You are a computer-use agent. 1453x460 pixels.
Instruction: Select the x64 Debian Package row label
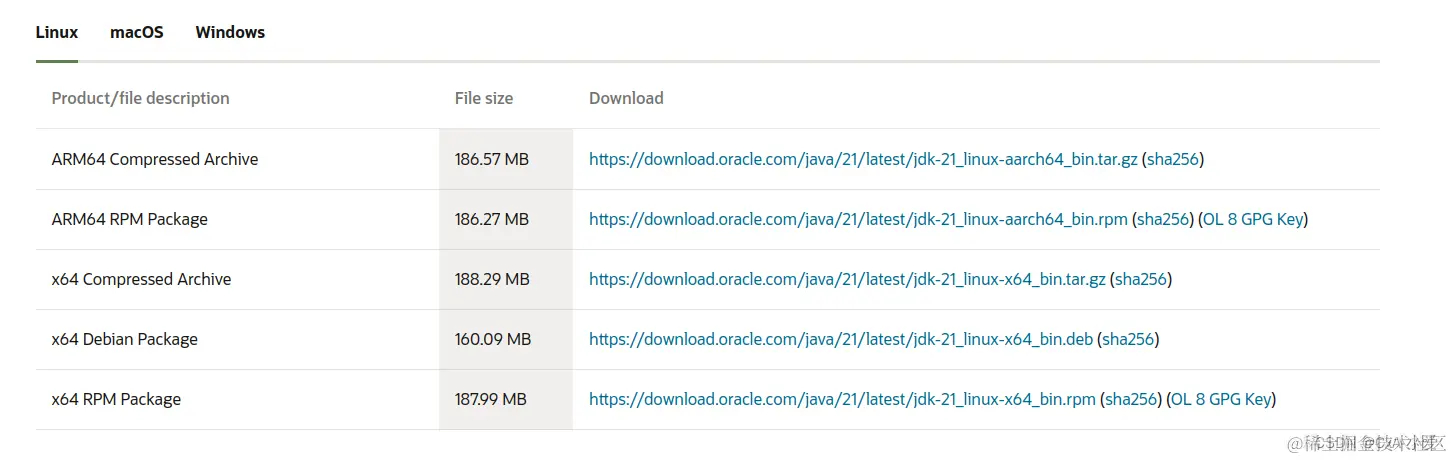click(x=125, y=339)
